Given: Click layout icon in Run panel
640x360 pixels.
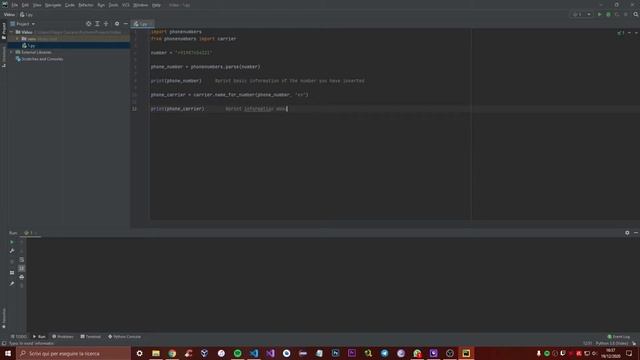Looking at the screenshot, I should [x=12, y=272].
